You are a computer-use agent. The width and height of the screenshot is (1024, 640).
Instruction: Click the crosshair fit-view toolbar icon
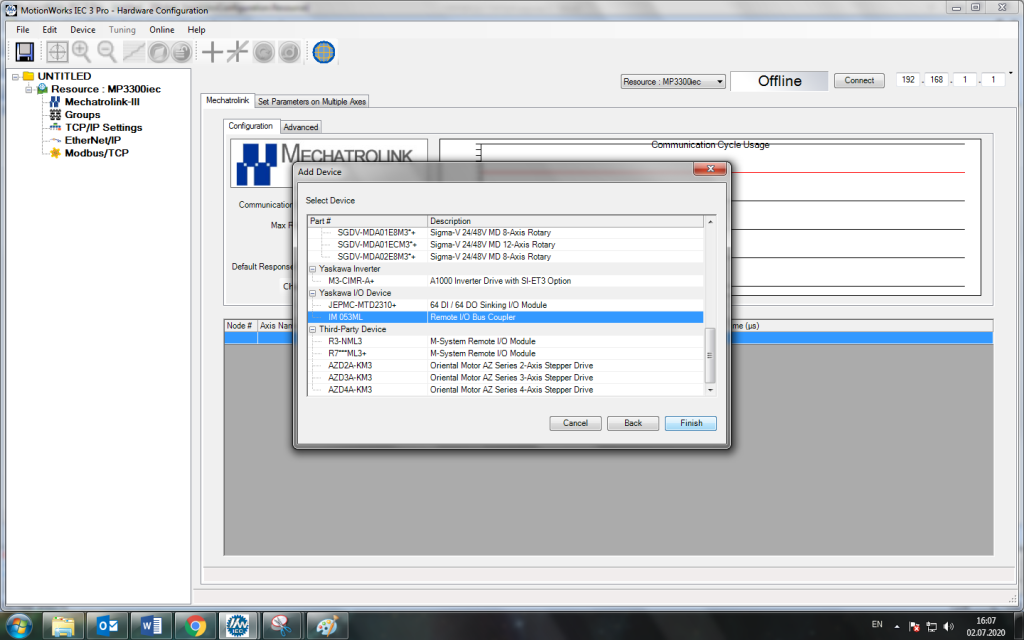pos(57,52)
